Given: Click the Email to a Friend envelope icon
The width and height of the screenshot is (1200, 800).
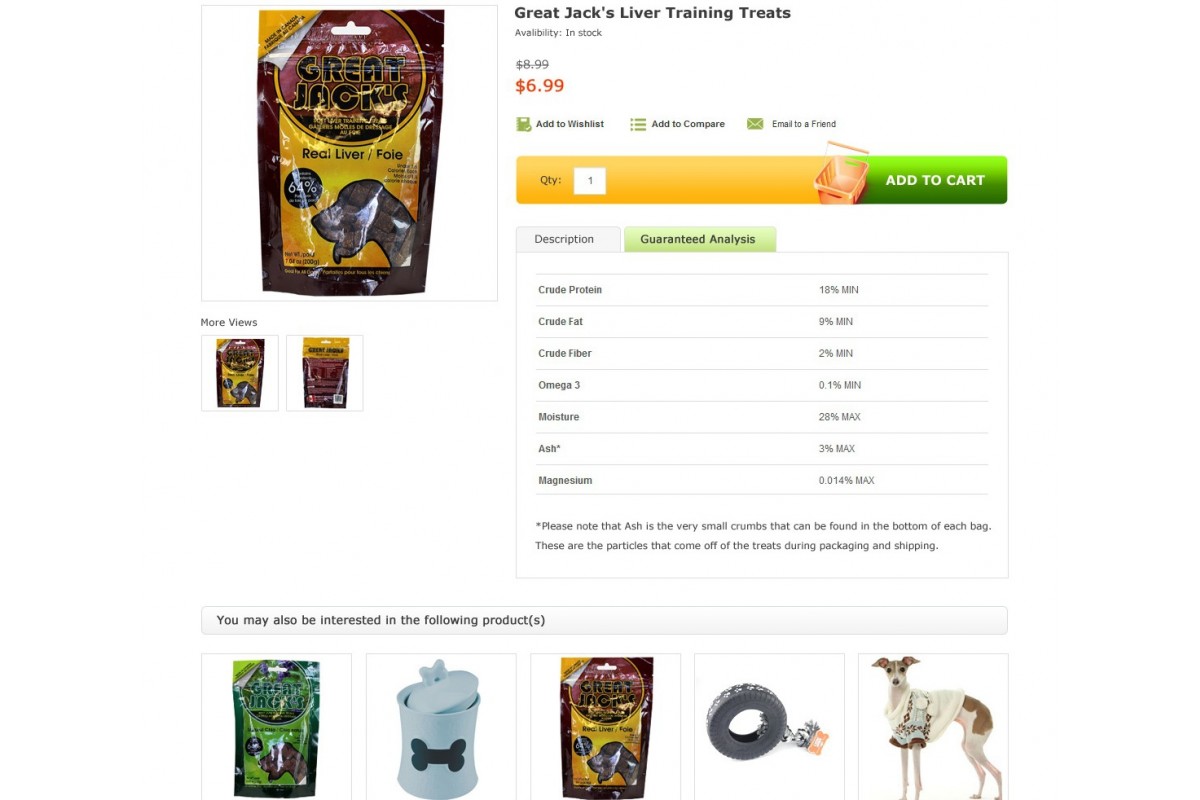Looking at the screenshot, I should (755, 124).
